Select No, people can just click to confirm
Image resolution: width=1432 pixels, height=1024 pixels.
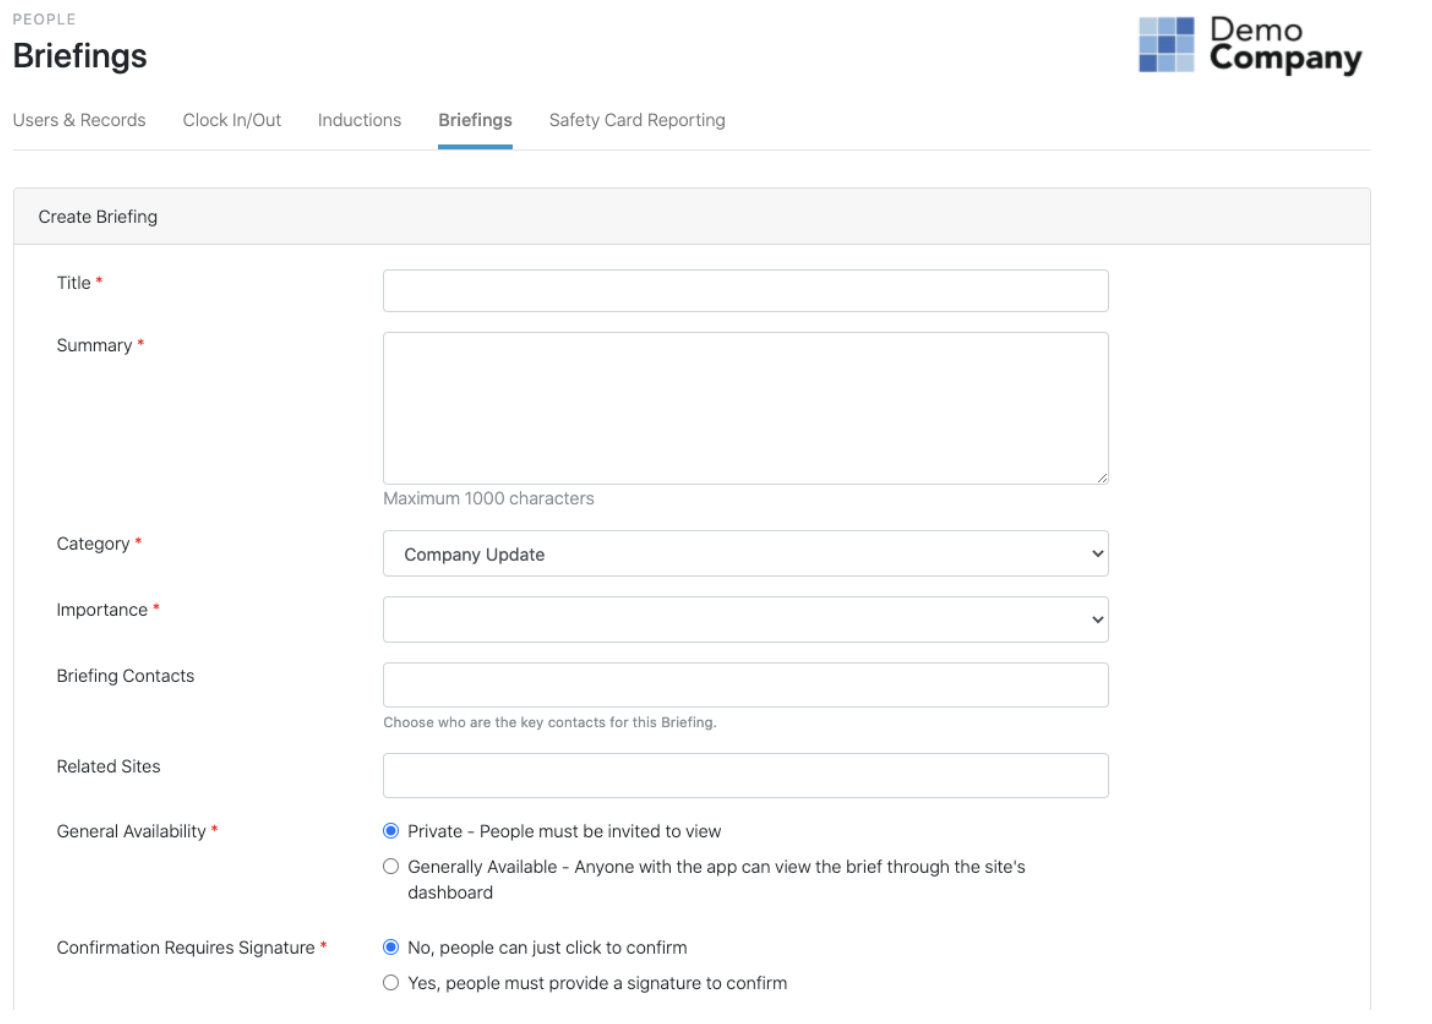point(390,946)
